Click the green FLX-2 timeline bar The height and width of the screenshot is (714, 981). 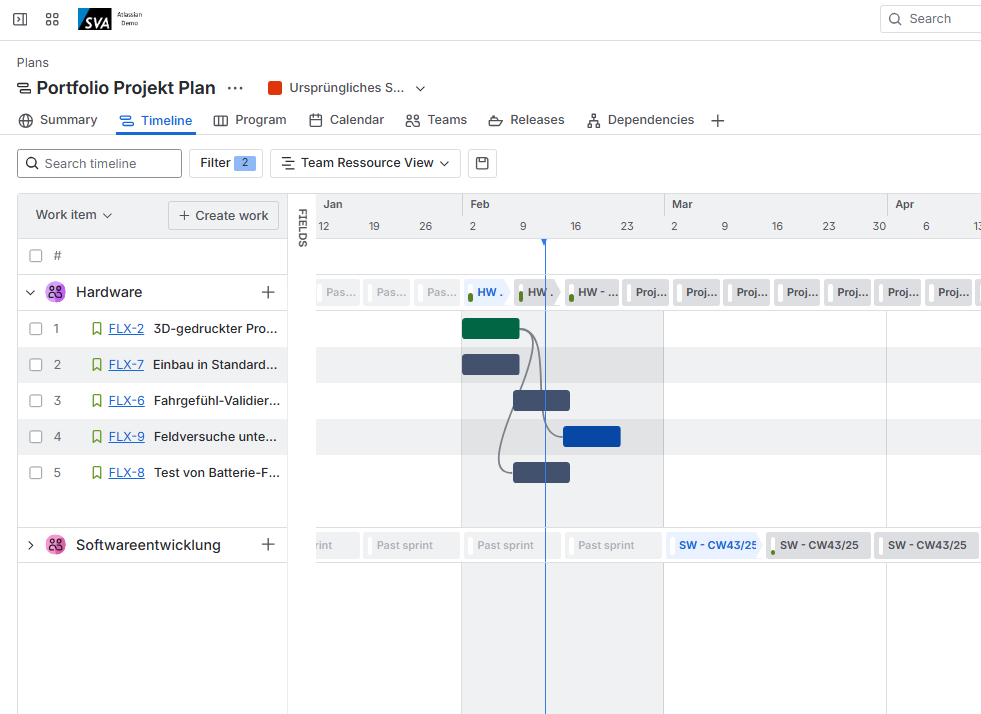pyautogui.click(x=490, y=328)
